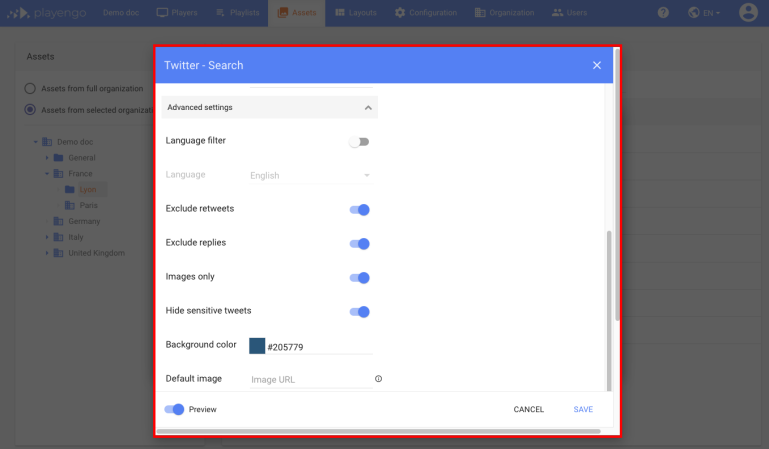Click the Demo doc organization icon in tree
The width and height of the screenshot is (769, 449).
coord(47,142)
